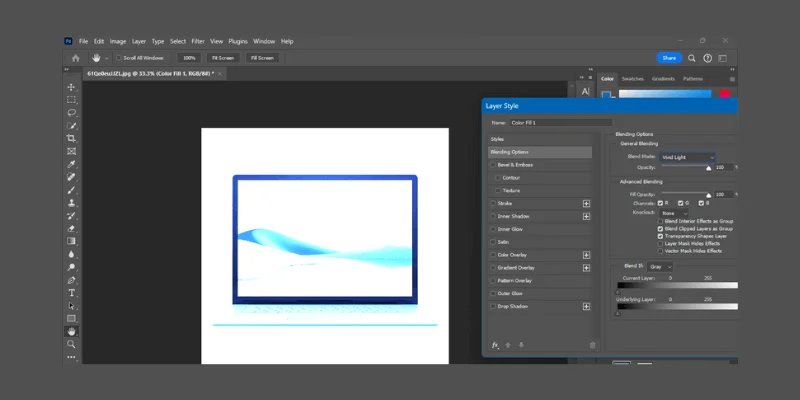Select the Gradient tool
The height and width of the screenshot is (400, 800).
(71, 241)
